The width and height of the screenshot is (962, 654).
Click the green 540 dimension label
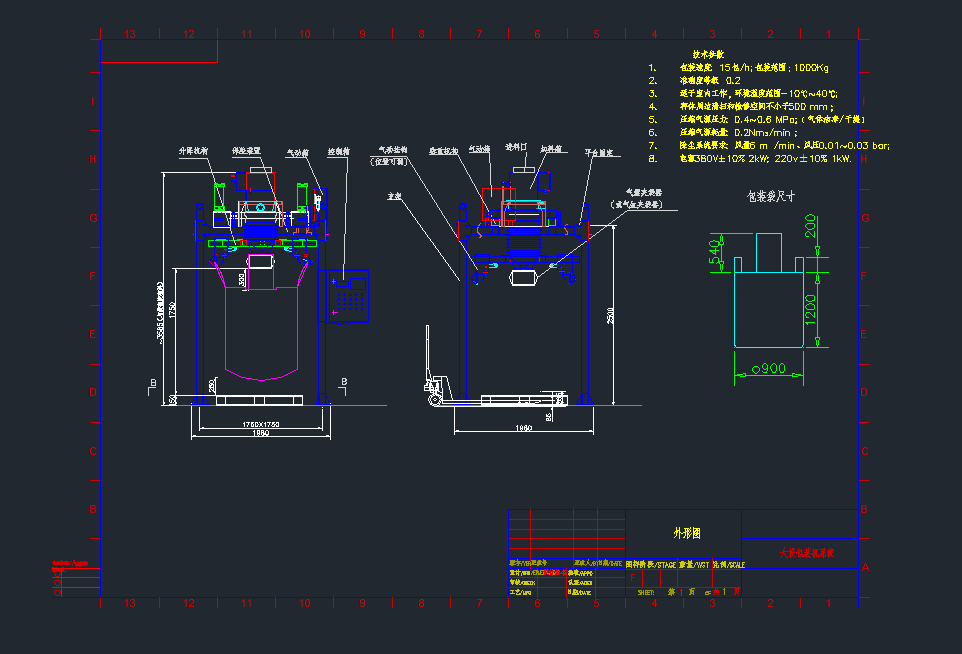[x=715, y=252]
